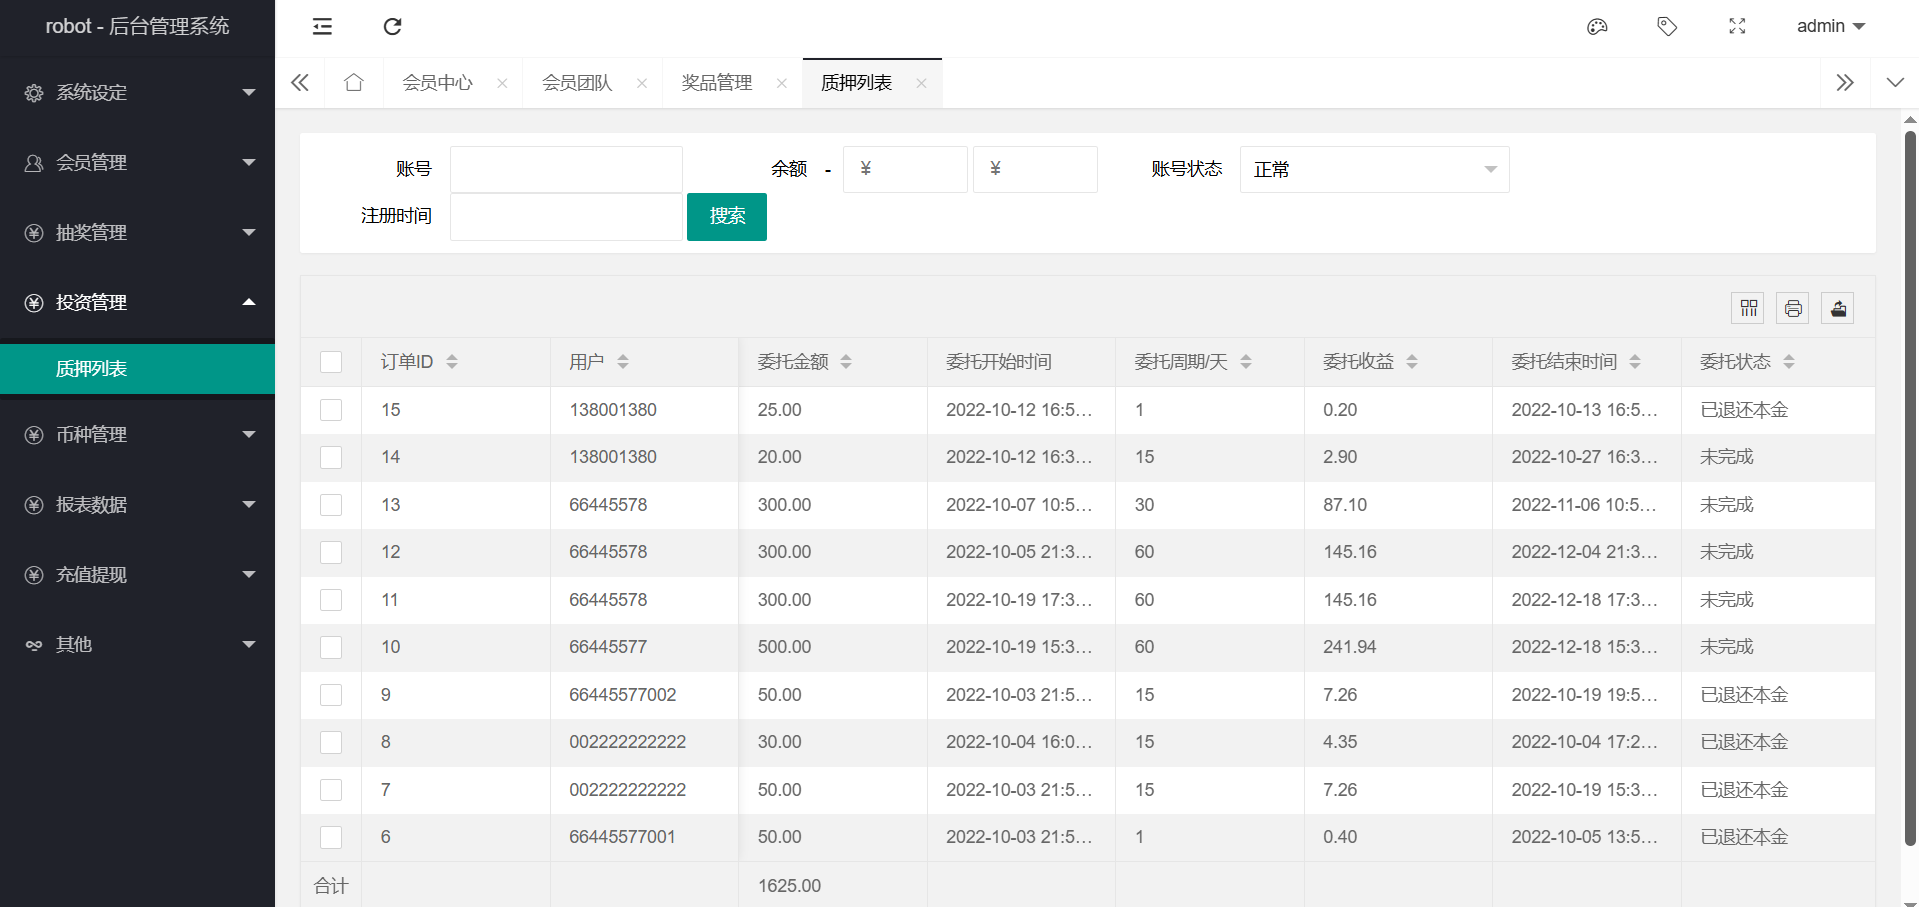Click the export table icon
This screenshot has height=907, width=1919.
[x=1838, y=308]
